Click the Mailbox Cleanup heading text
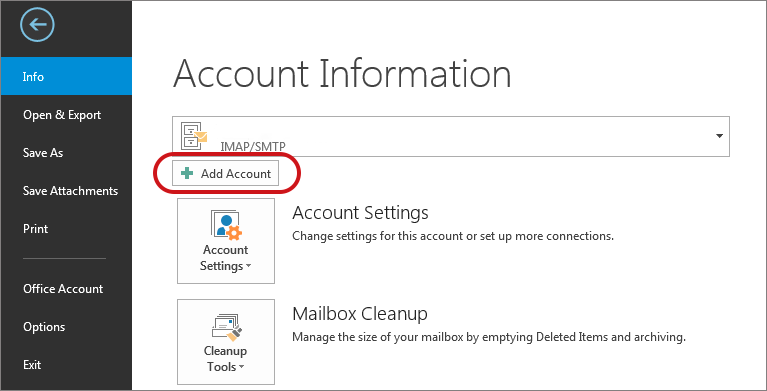767x391 pixels. coord(360,314)
